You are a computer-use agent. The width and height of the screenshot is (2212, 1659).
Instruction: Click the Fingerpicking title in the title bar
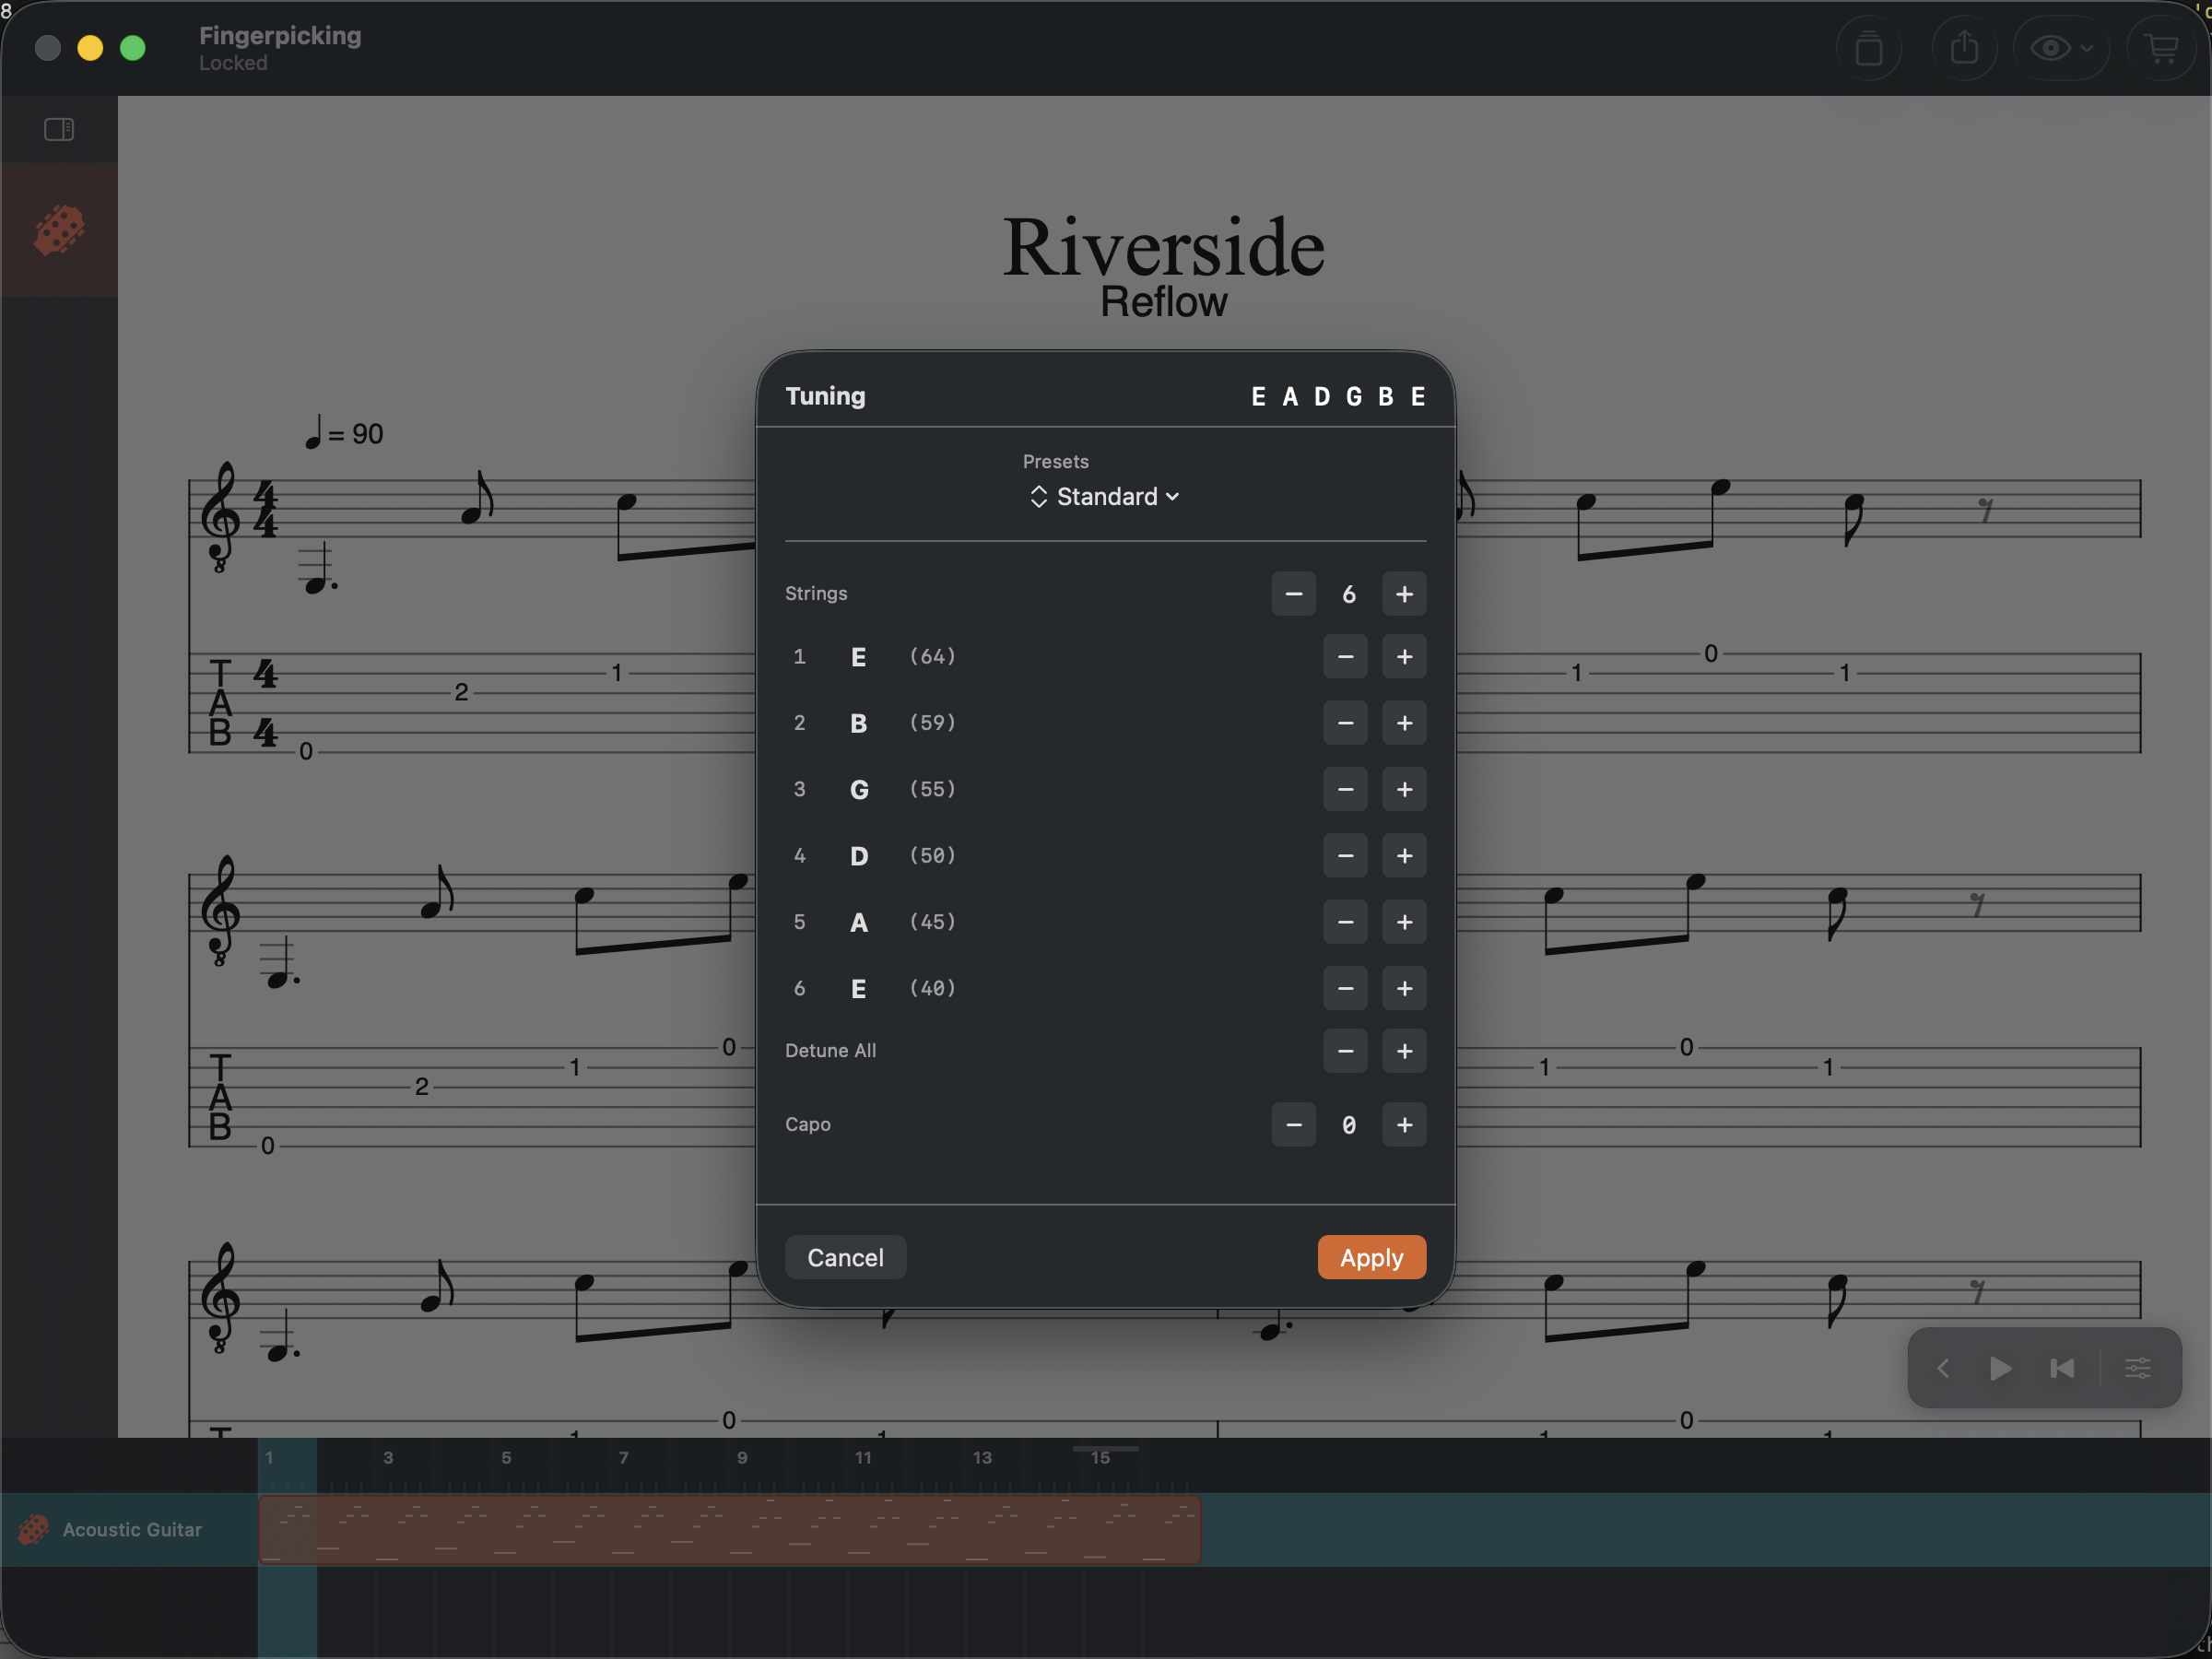coord(280,36)
